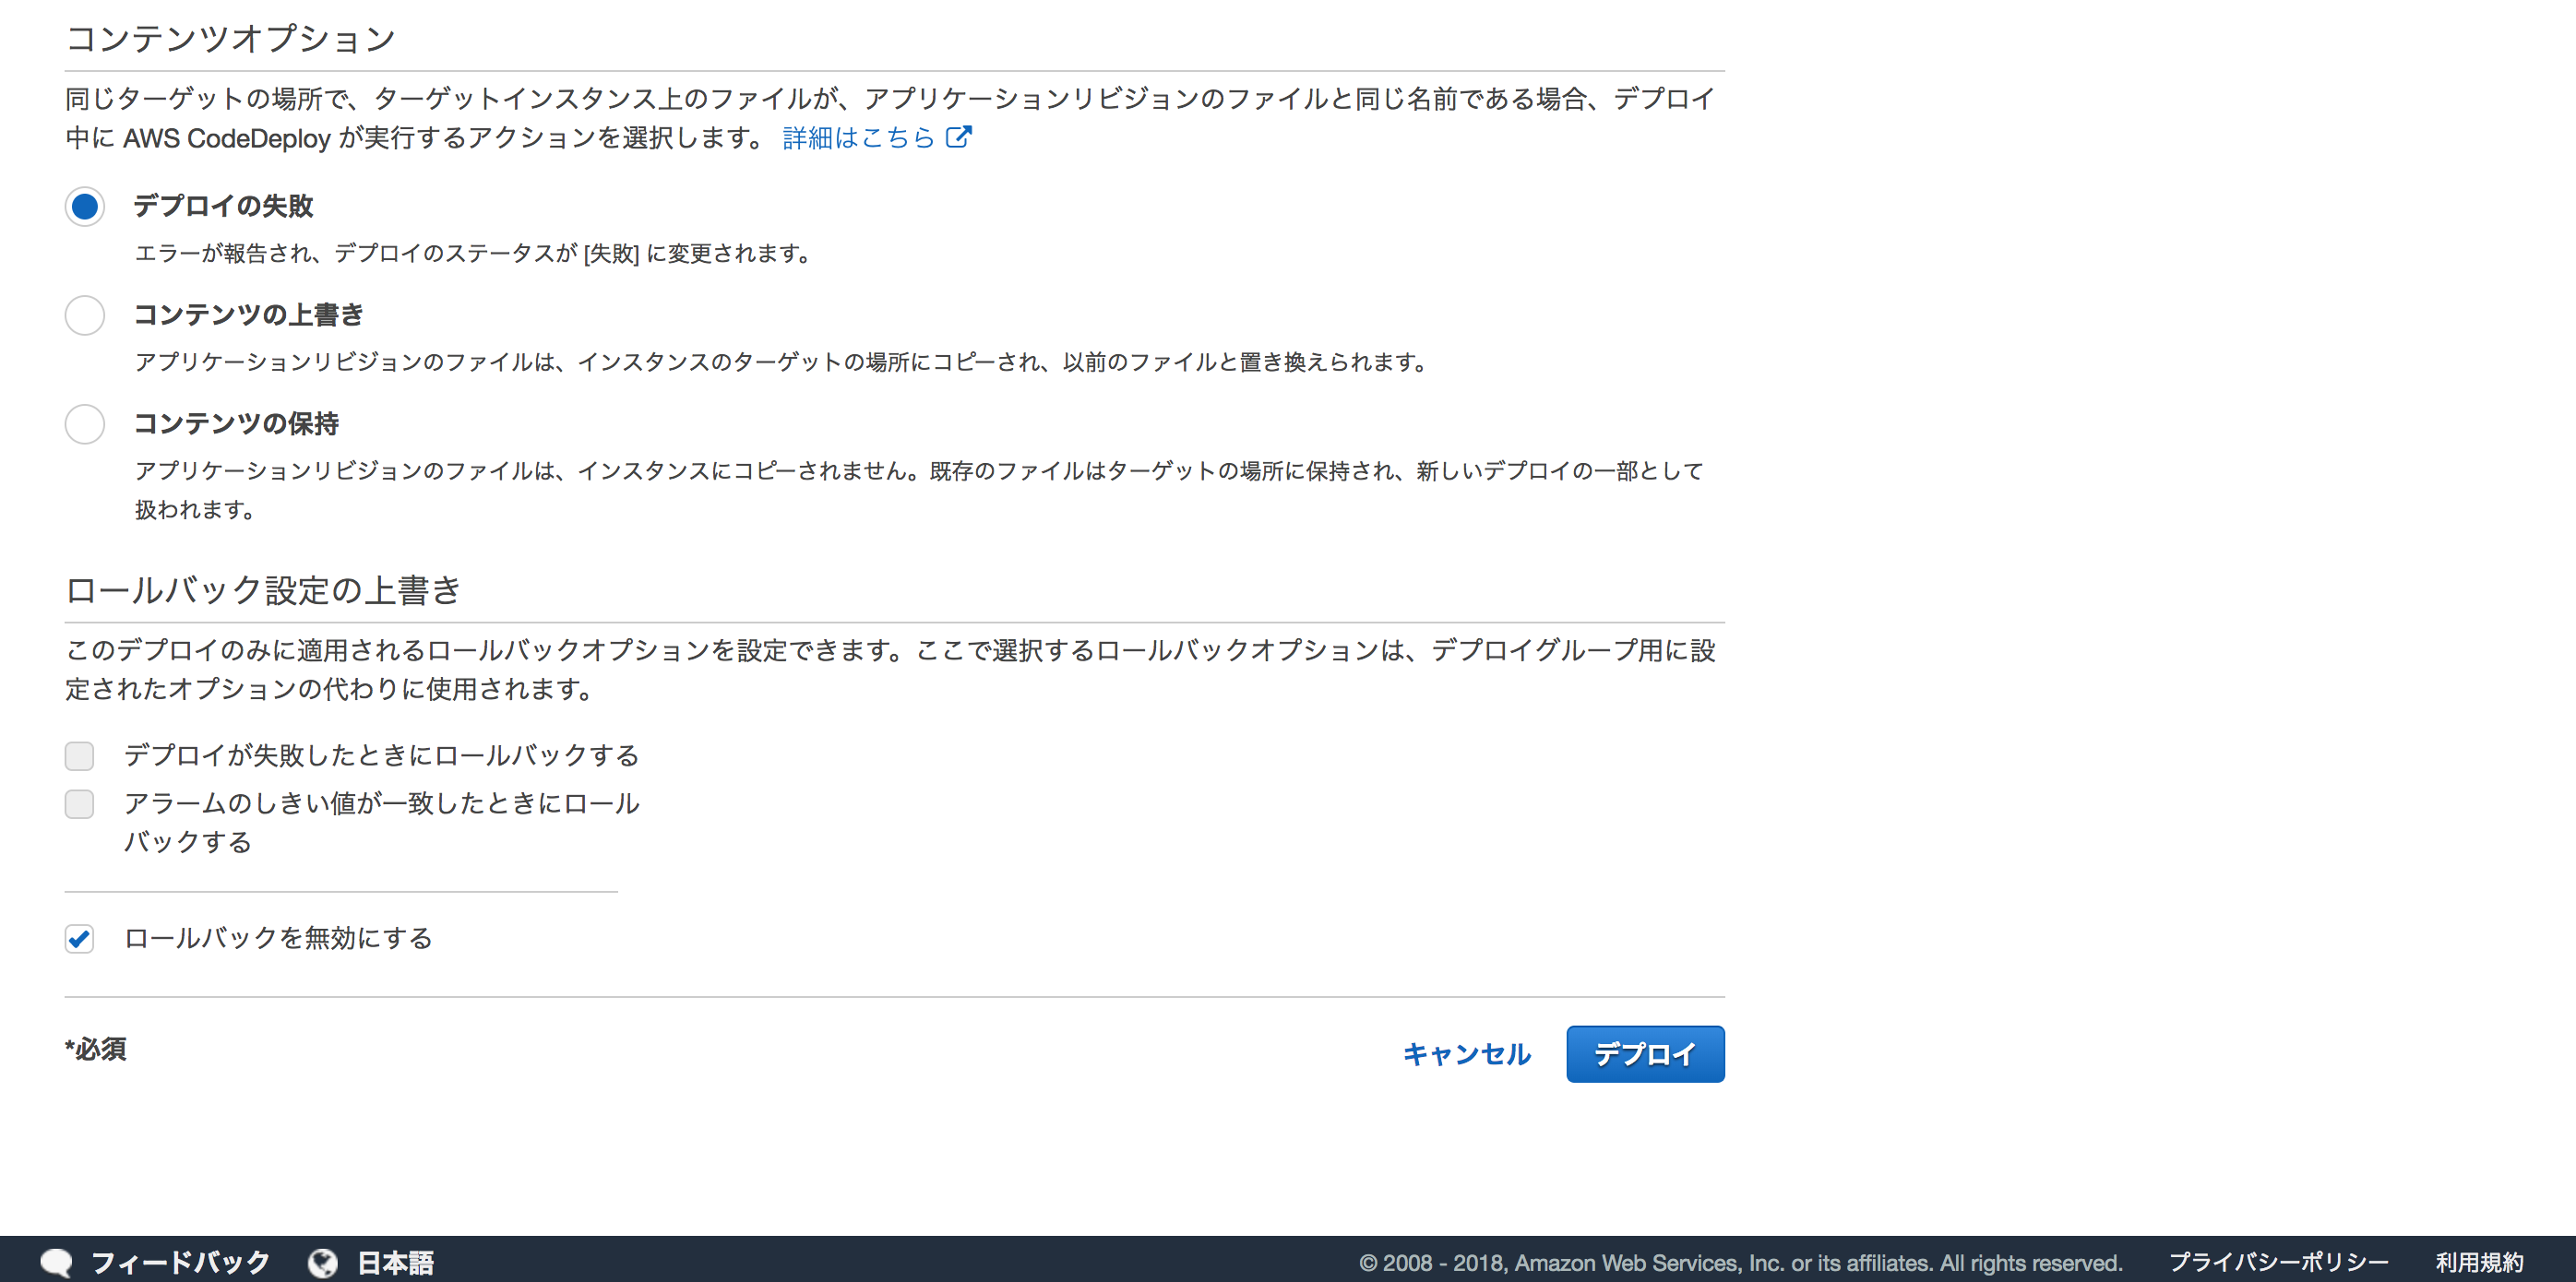2576x1282 pixels.
Task: Uncheck ロールバックを無効にする checkbox
Action: point(79,939)
